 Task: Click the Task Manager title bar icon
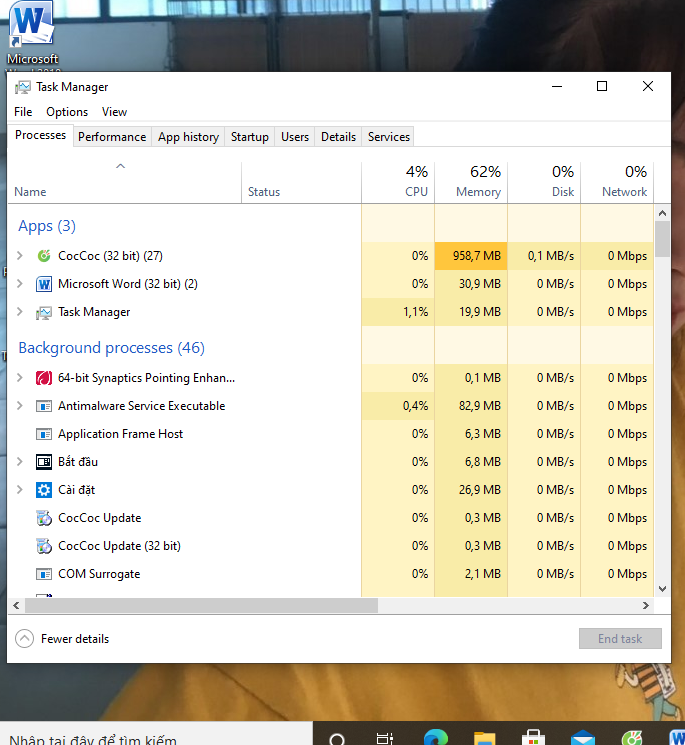pos(23,87)
